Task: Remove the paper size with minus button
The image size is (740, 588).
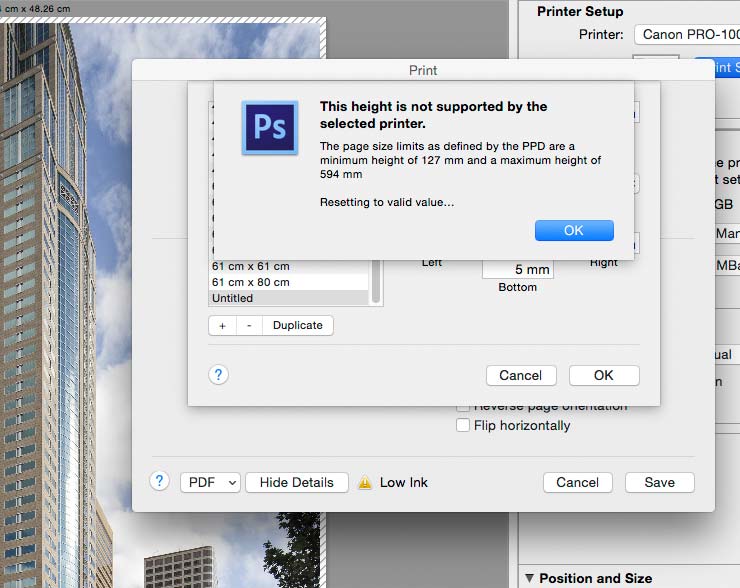Action: tap(249, 326)
